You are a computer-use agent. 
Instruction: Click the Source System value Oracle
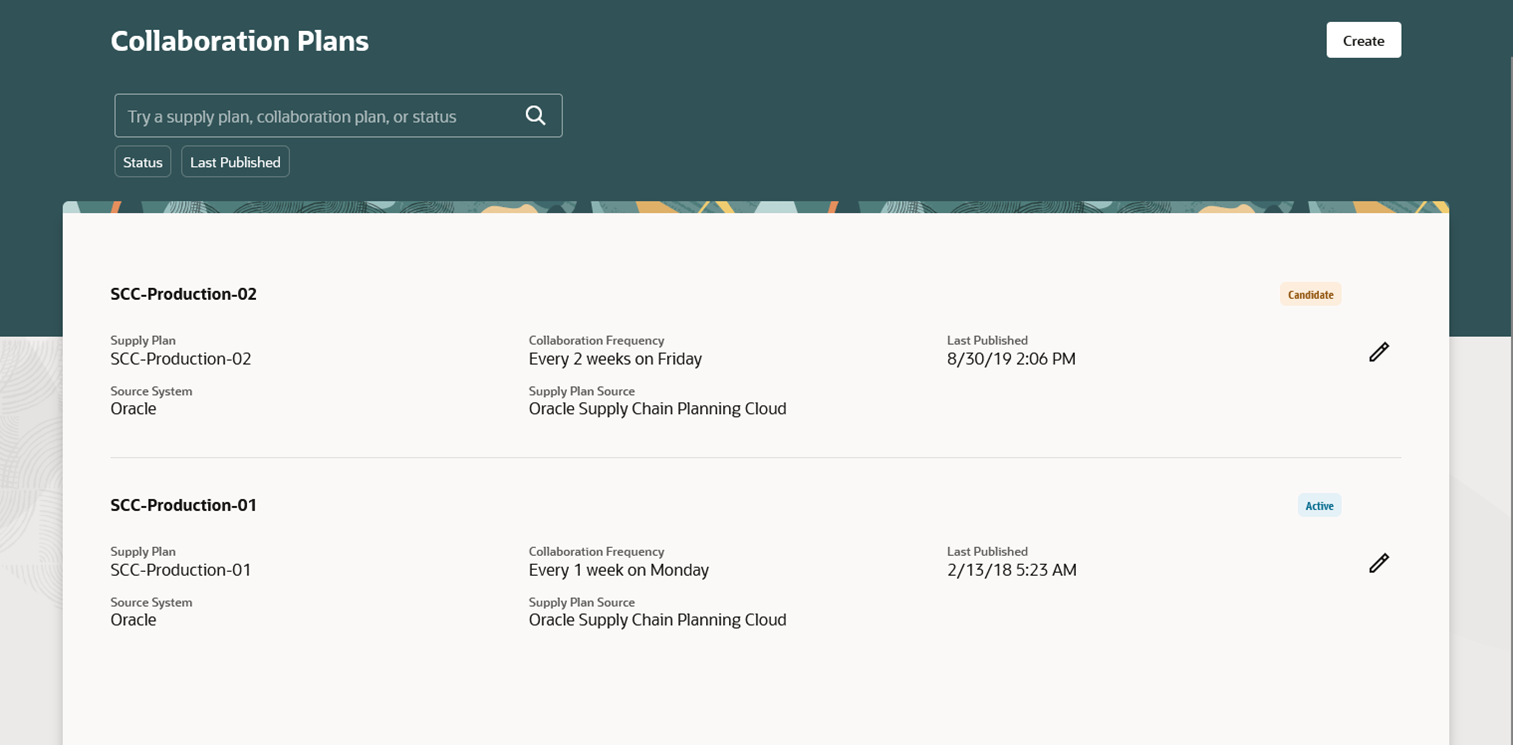(133, 408)
